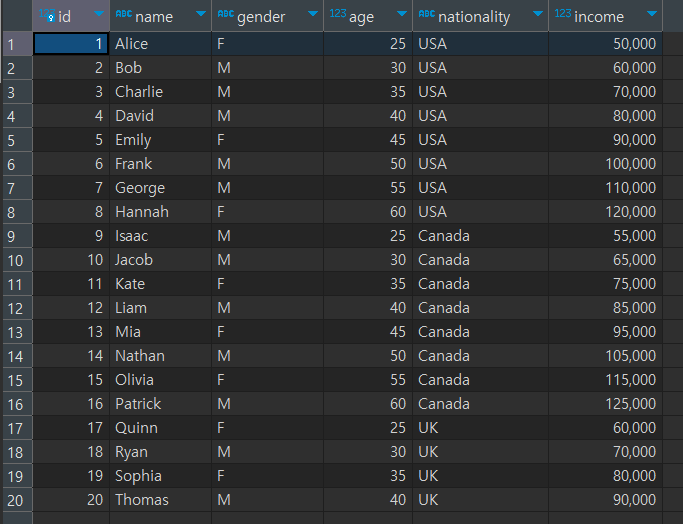Select row number 1 header

17,44
